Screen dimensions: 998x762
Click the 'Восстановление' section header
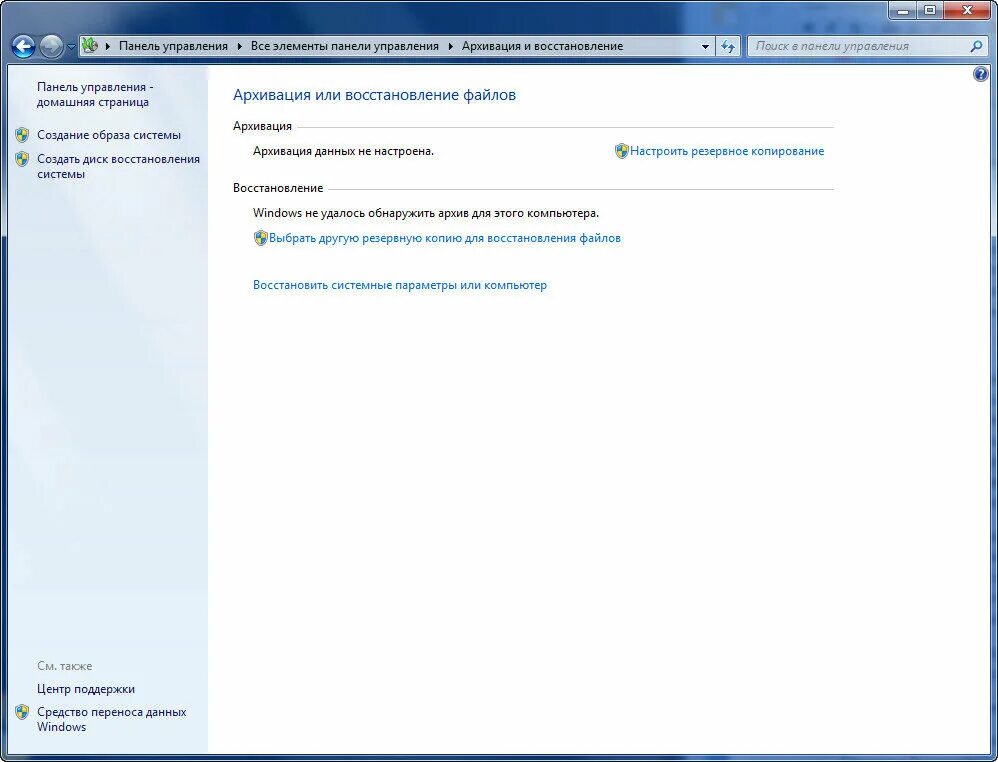tap(278, 188)
